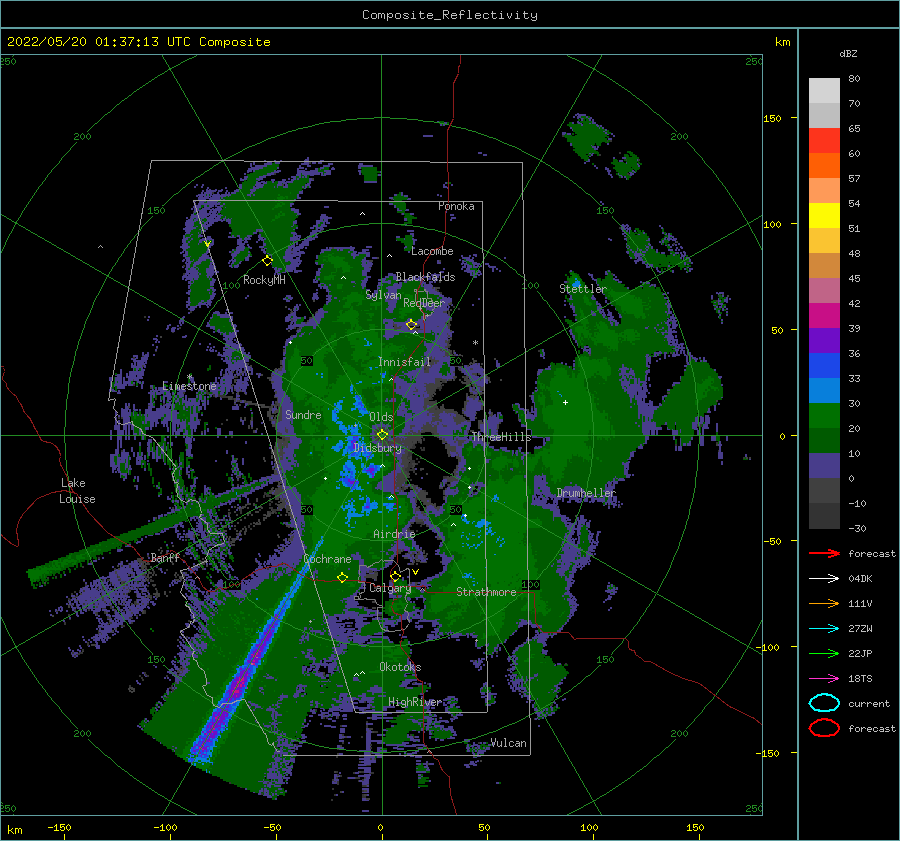This screenshot has height=841, width=900.
Task: Click the Strathmore city label
Action: click(486, 592)
